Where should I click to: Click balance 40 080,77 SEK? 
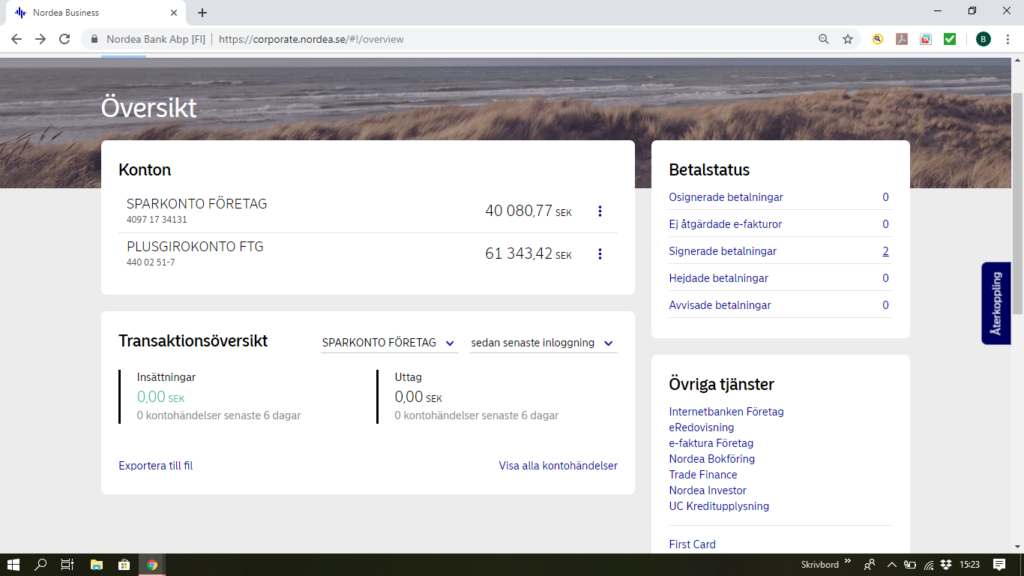[x=528, y=211]
